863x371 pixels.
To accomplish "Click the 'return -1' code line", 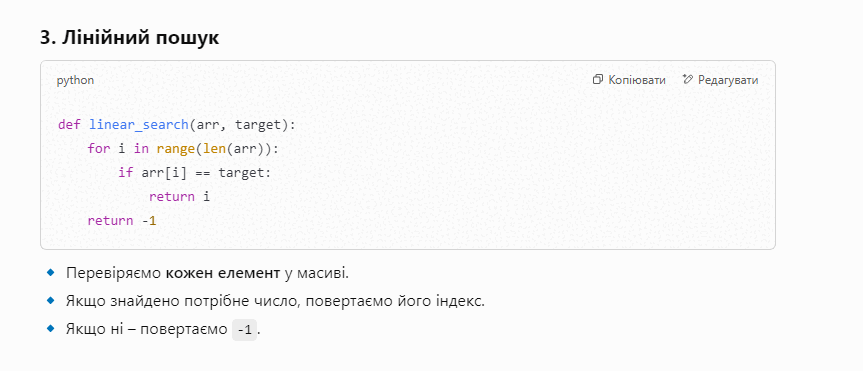I will pos(122,221).
